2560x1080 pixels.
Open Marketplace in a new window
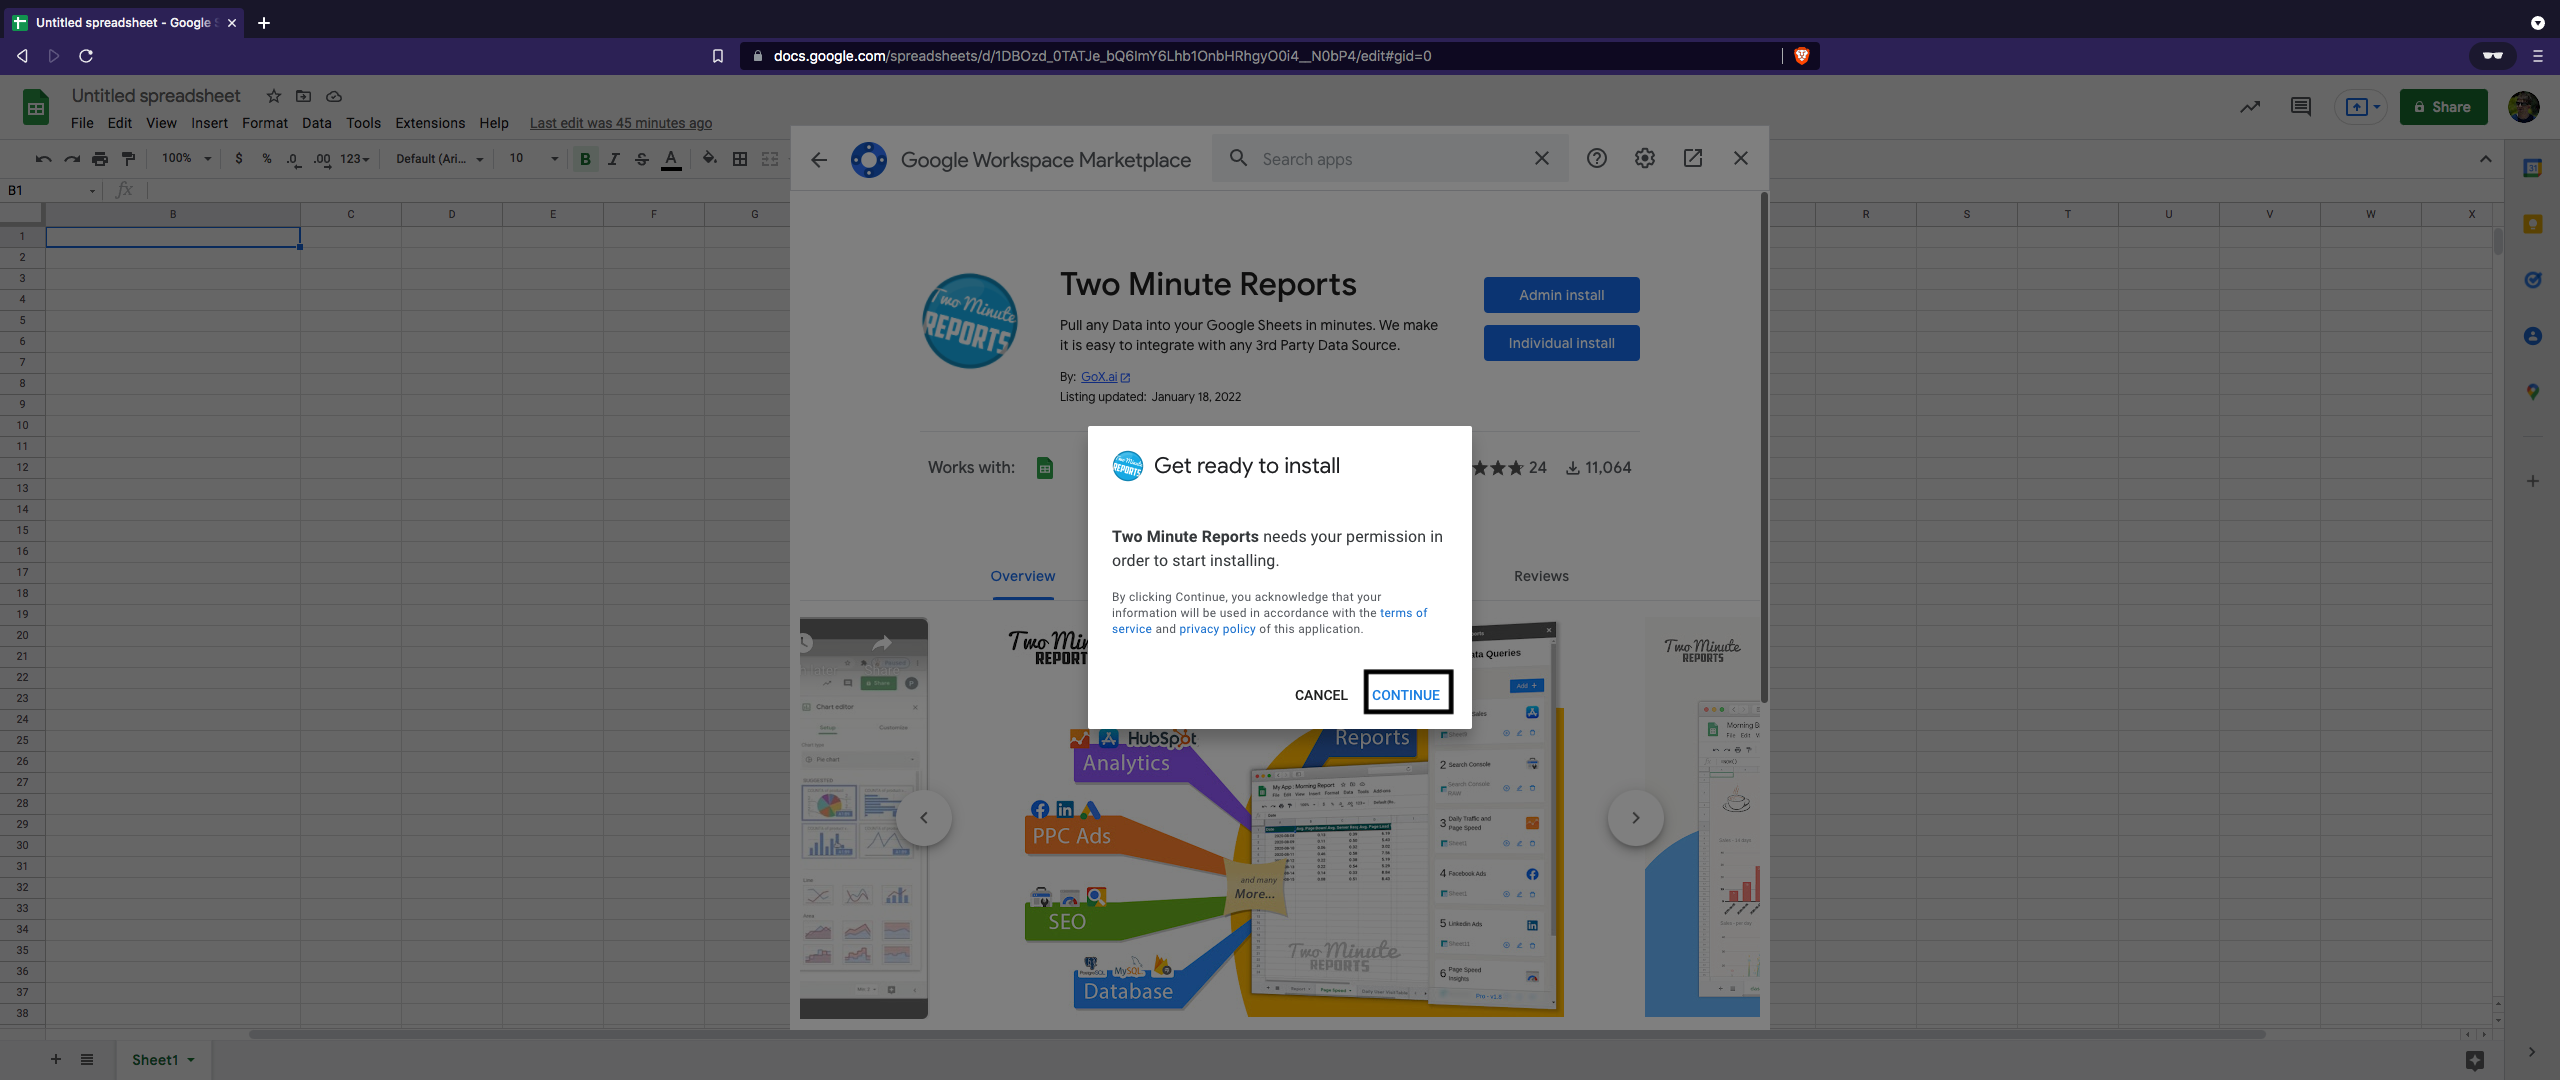click(x=1693, y=158)
